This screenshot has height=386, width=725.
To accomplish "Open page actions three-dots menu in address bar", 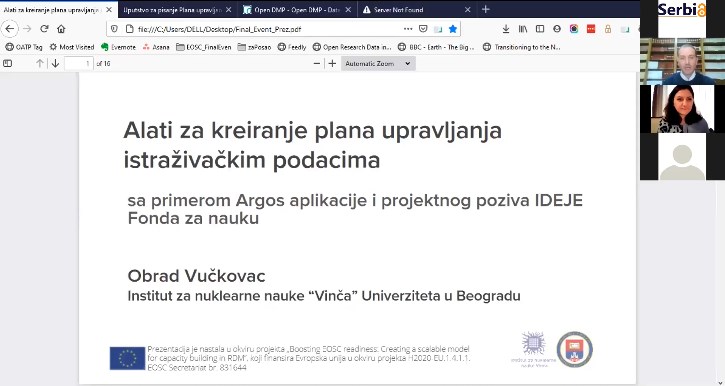I will click(408, 29).
